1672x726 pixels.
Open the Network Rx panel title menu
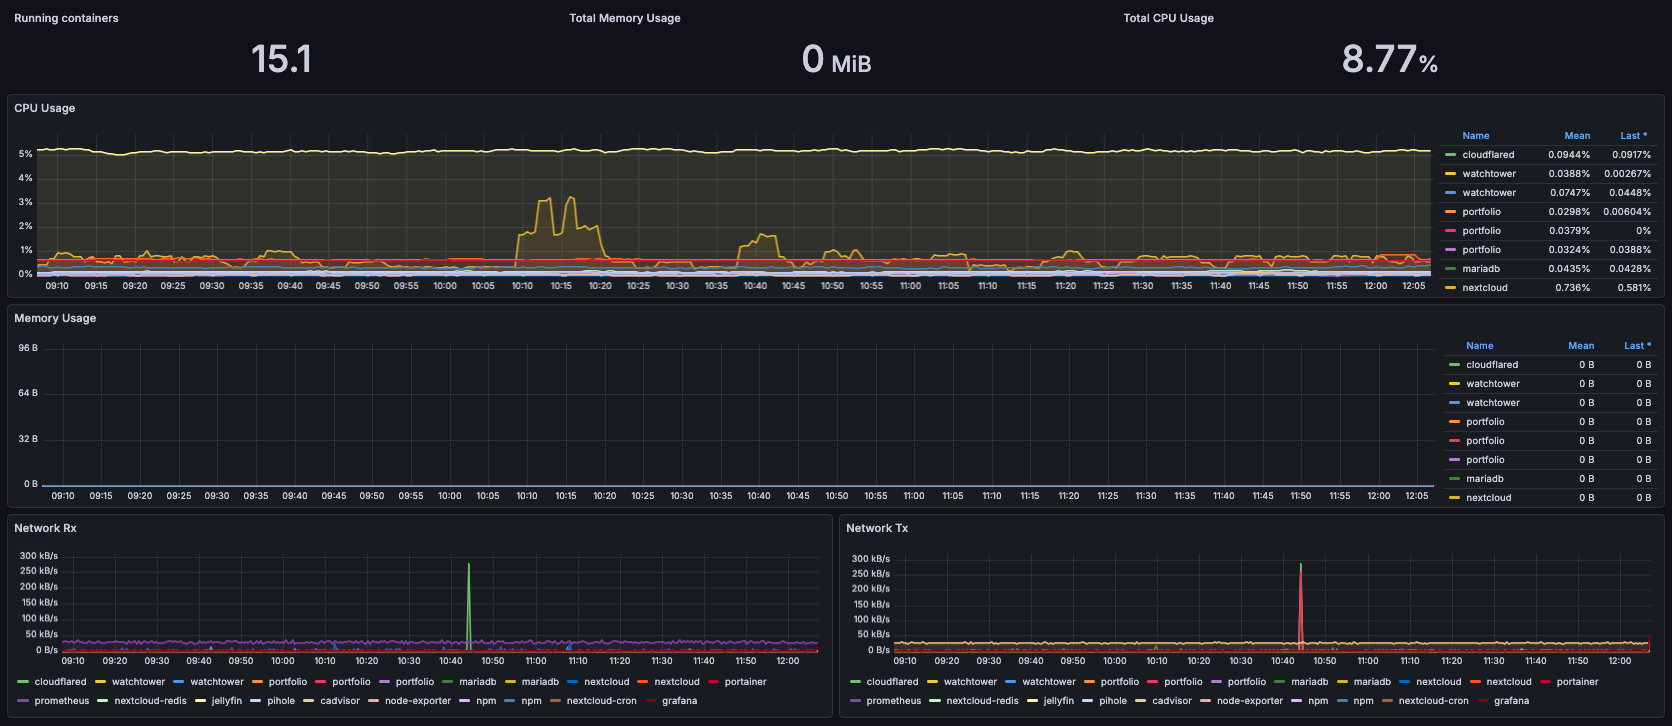tap(45, 528)
